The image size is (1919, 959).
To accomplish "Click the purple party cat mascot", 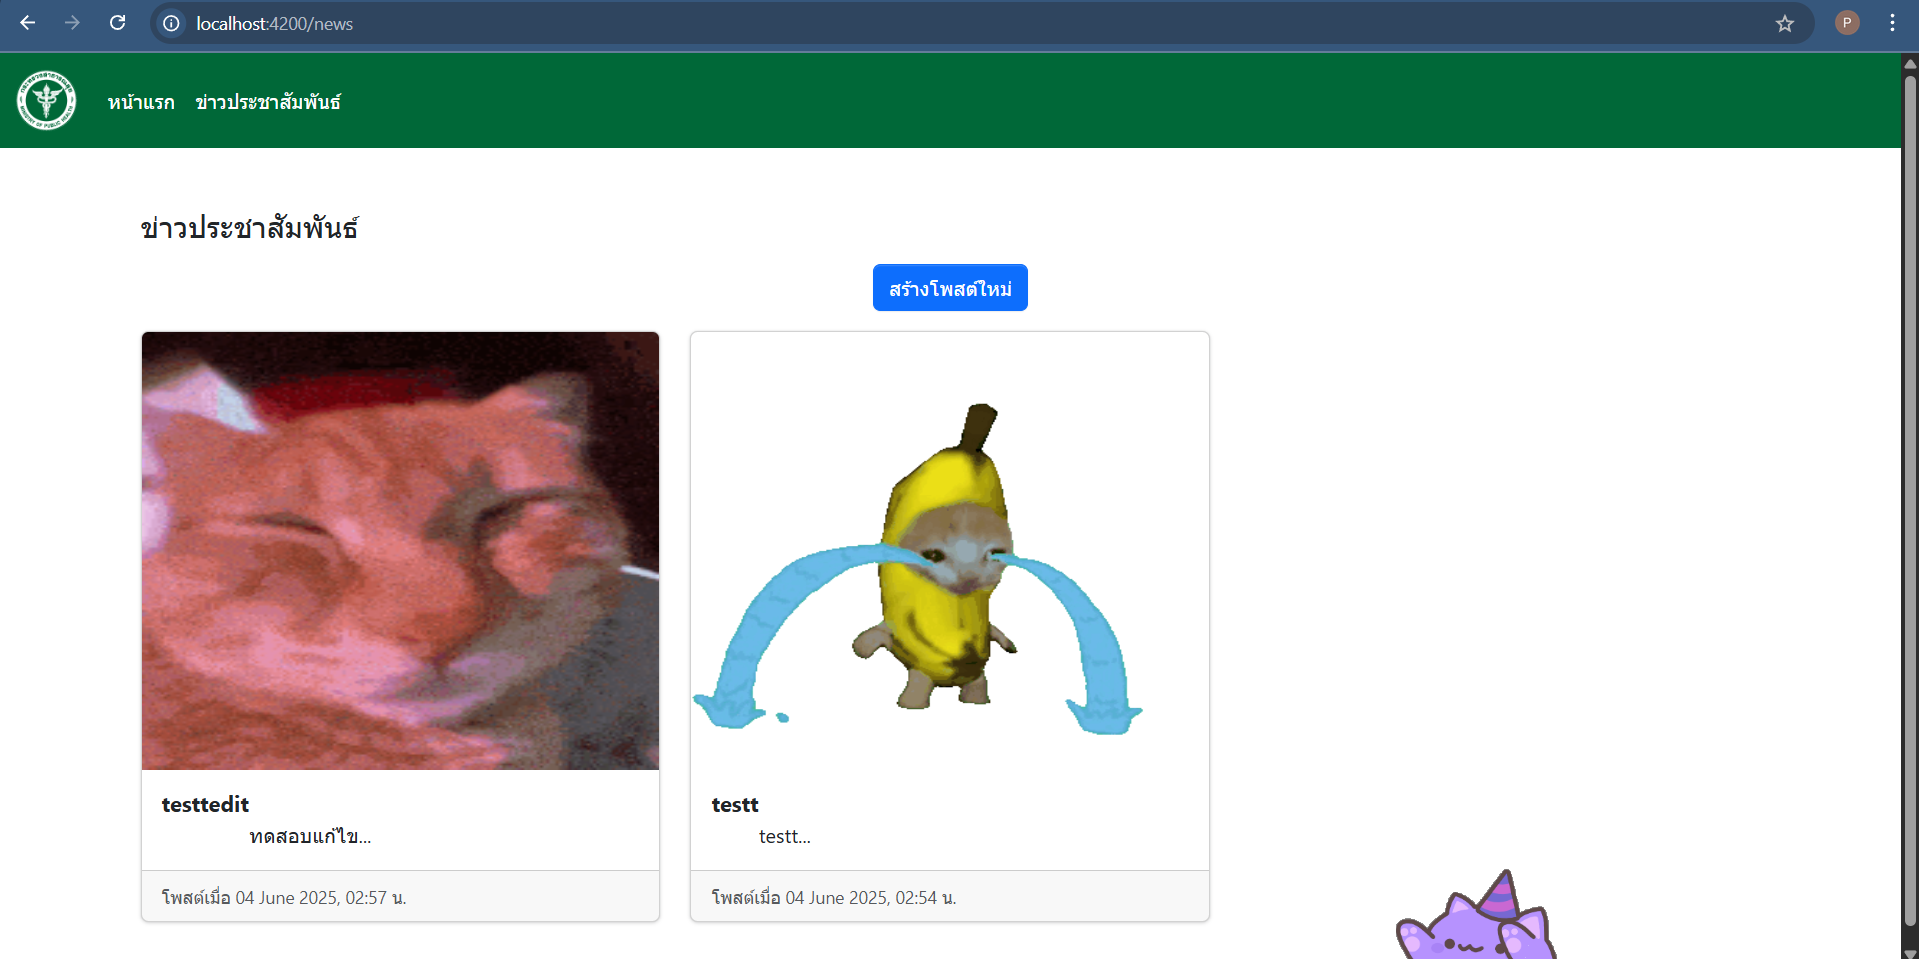I will 1477,916.
